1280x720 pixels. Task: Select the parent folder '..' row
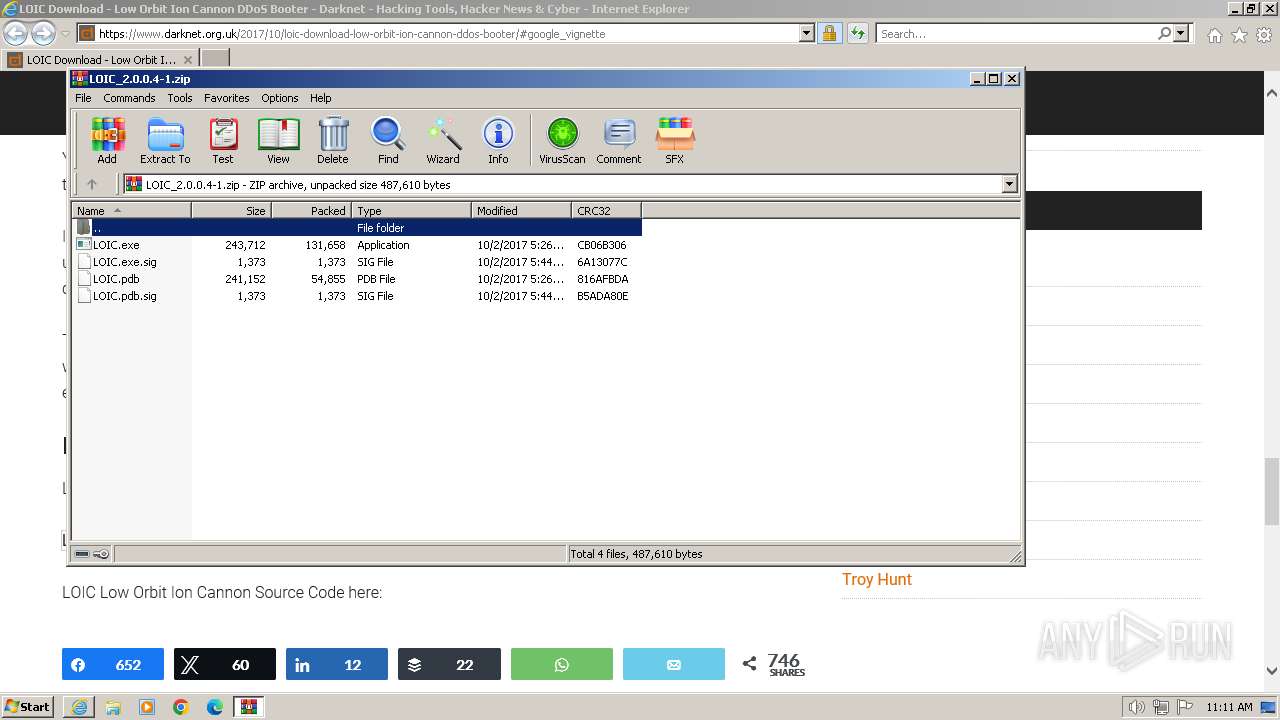(x=357, y=228)
